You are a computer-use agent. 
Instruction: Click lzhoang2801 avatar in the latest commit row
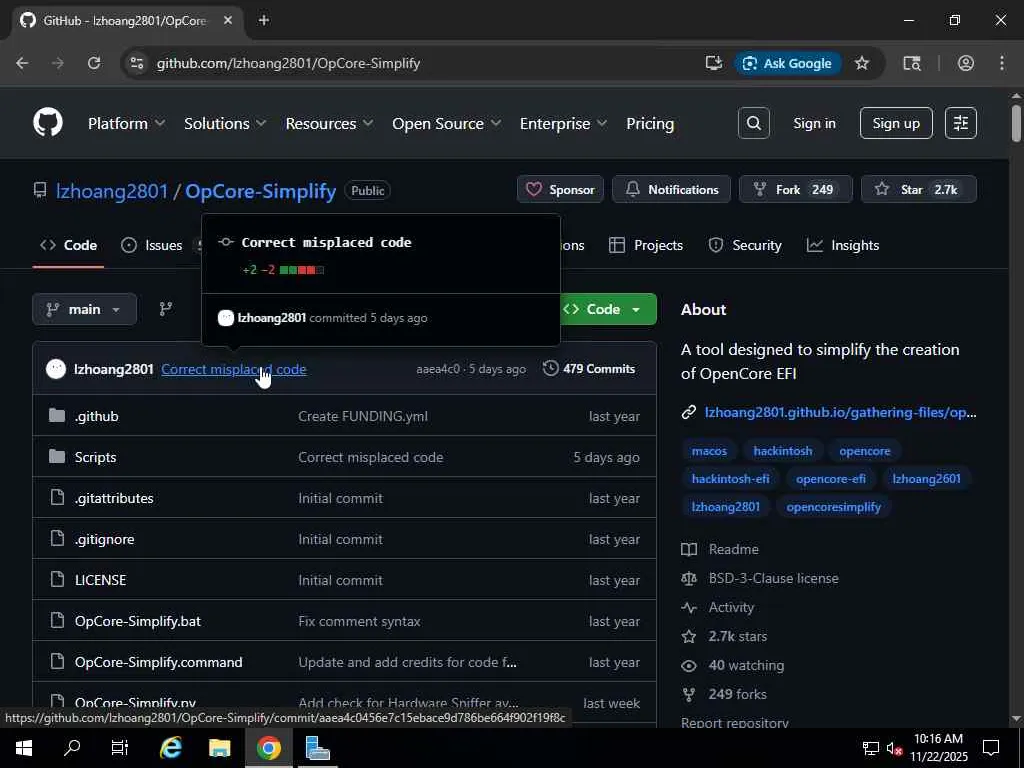point(56,369)
